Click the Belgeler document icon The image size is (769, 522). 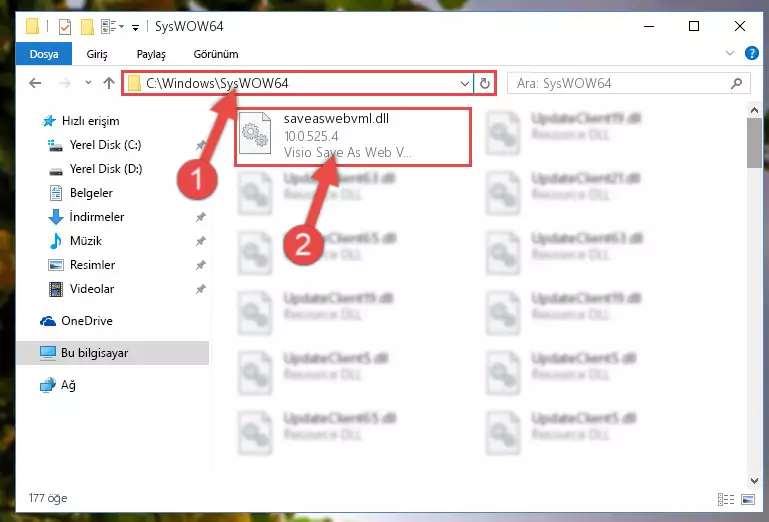(56, 193)
